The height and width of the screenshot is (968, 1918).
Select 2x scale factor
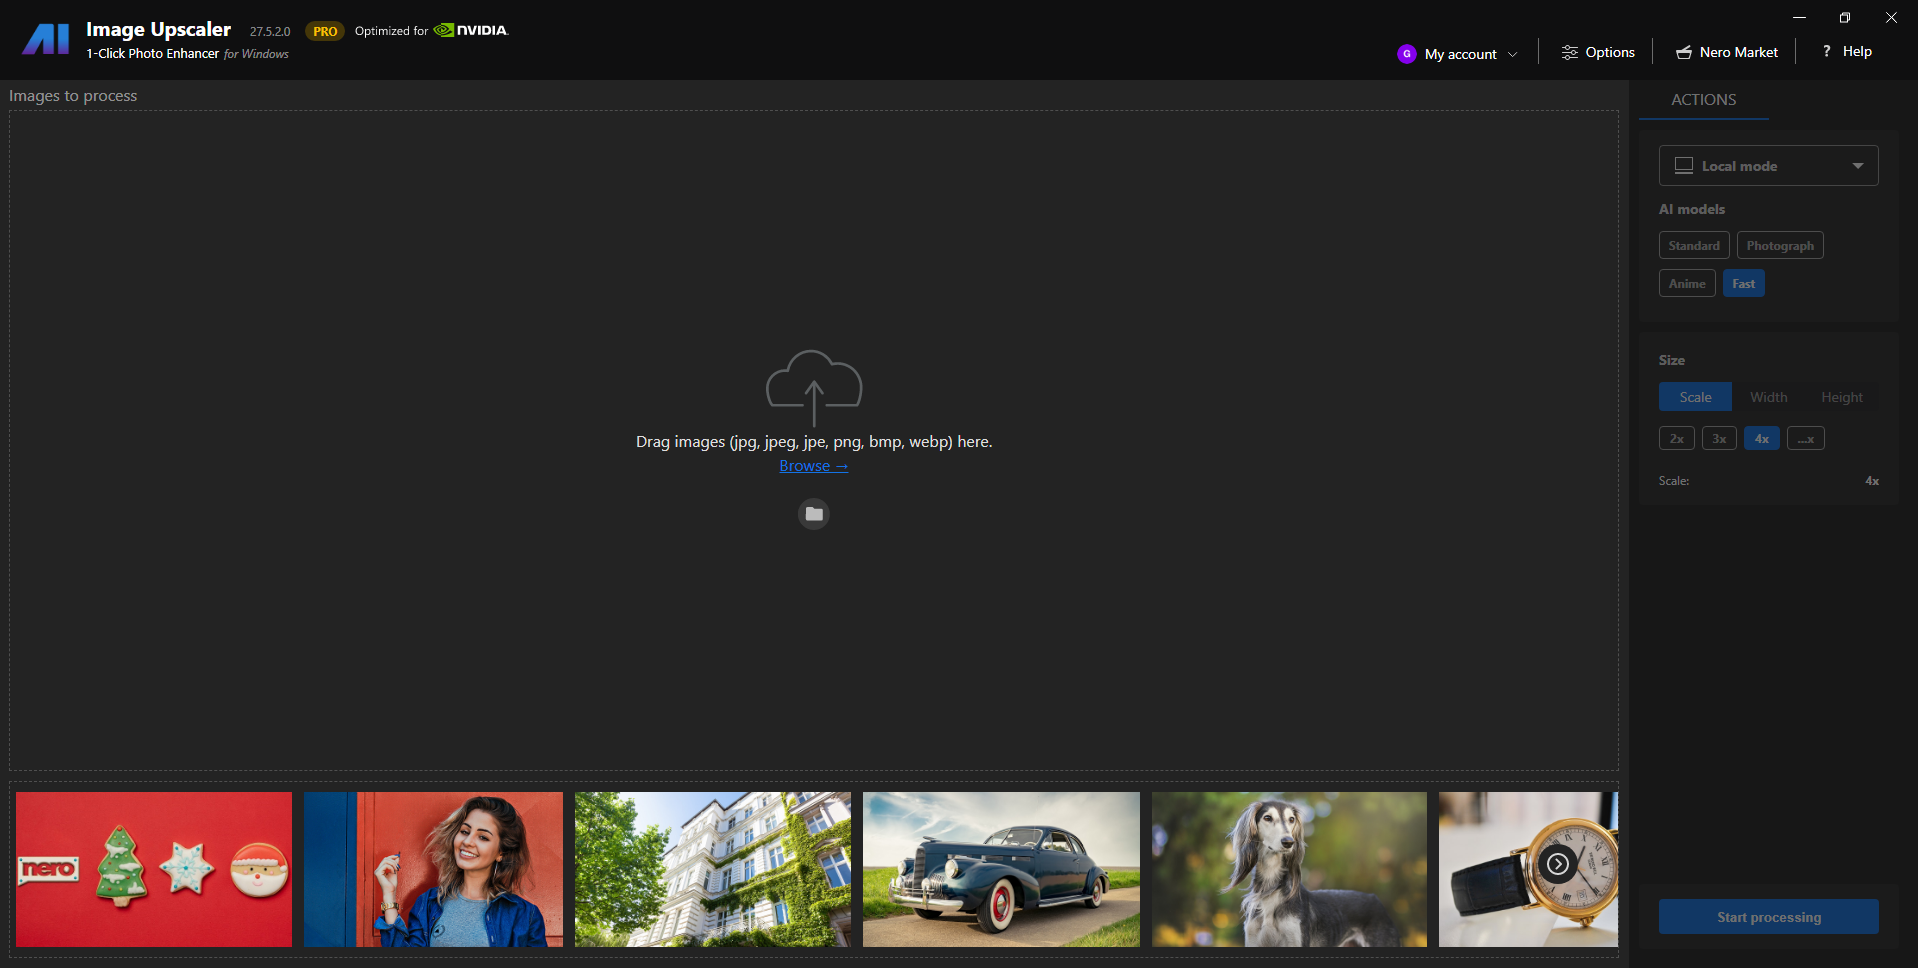point(1676,439)
